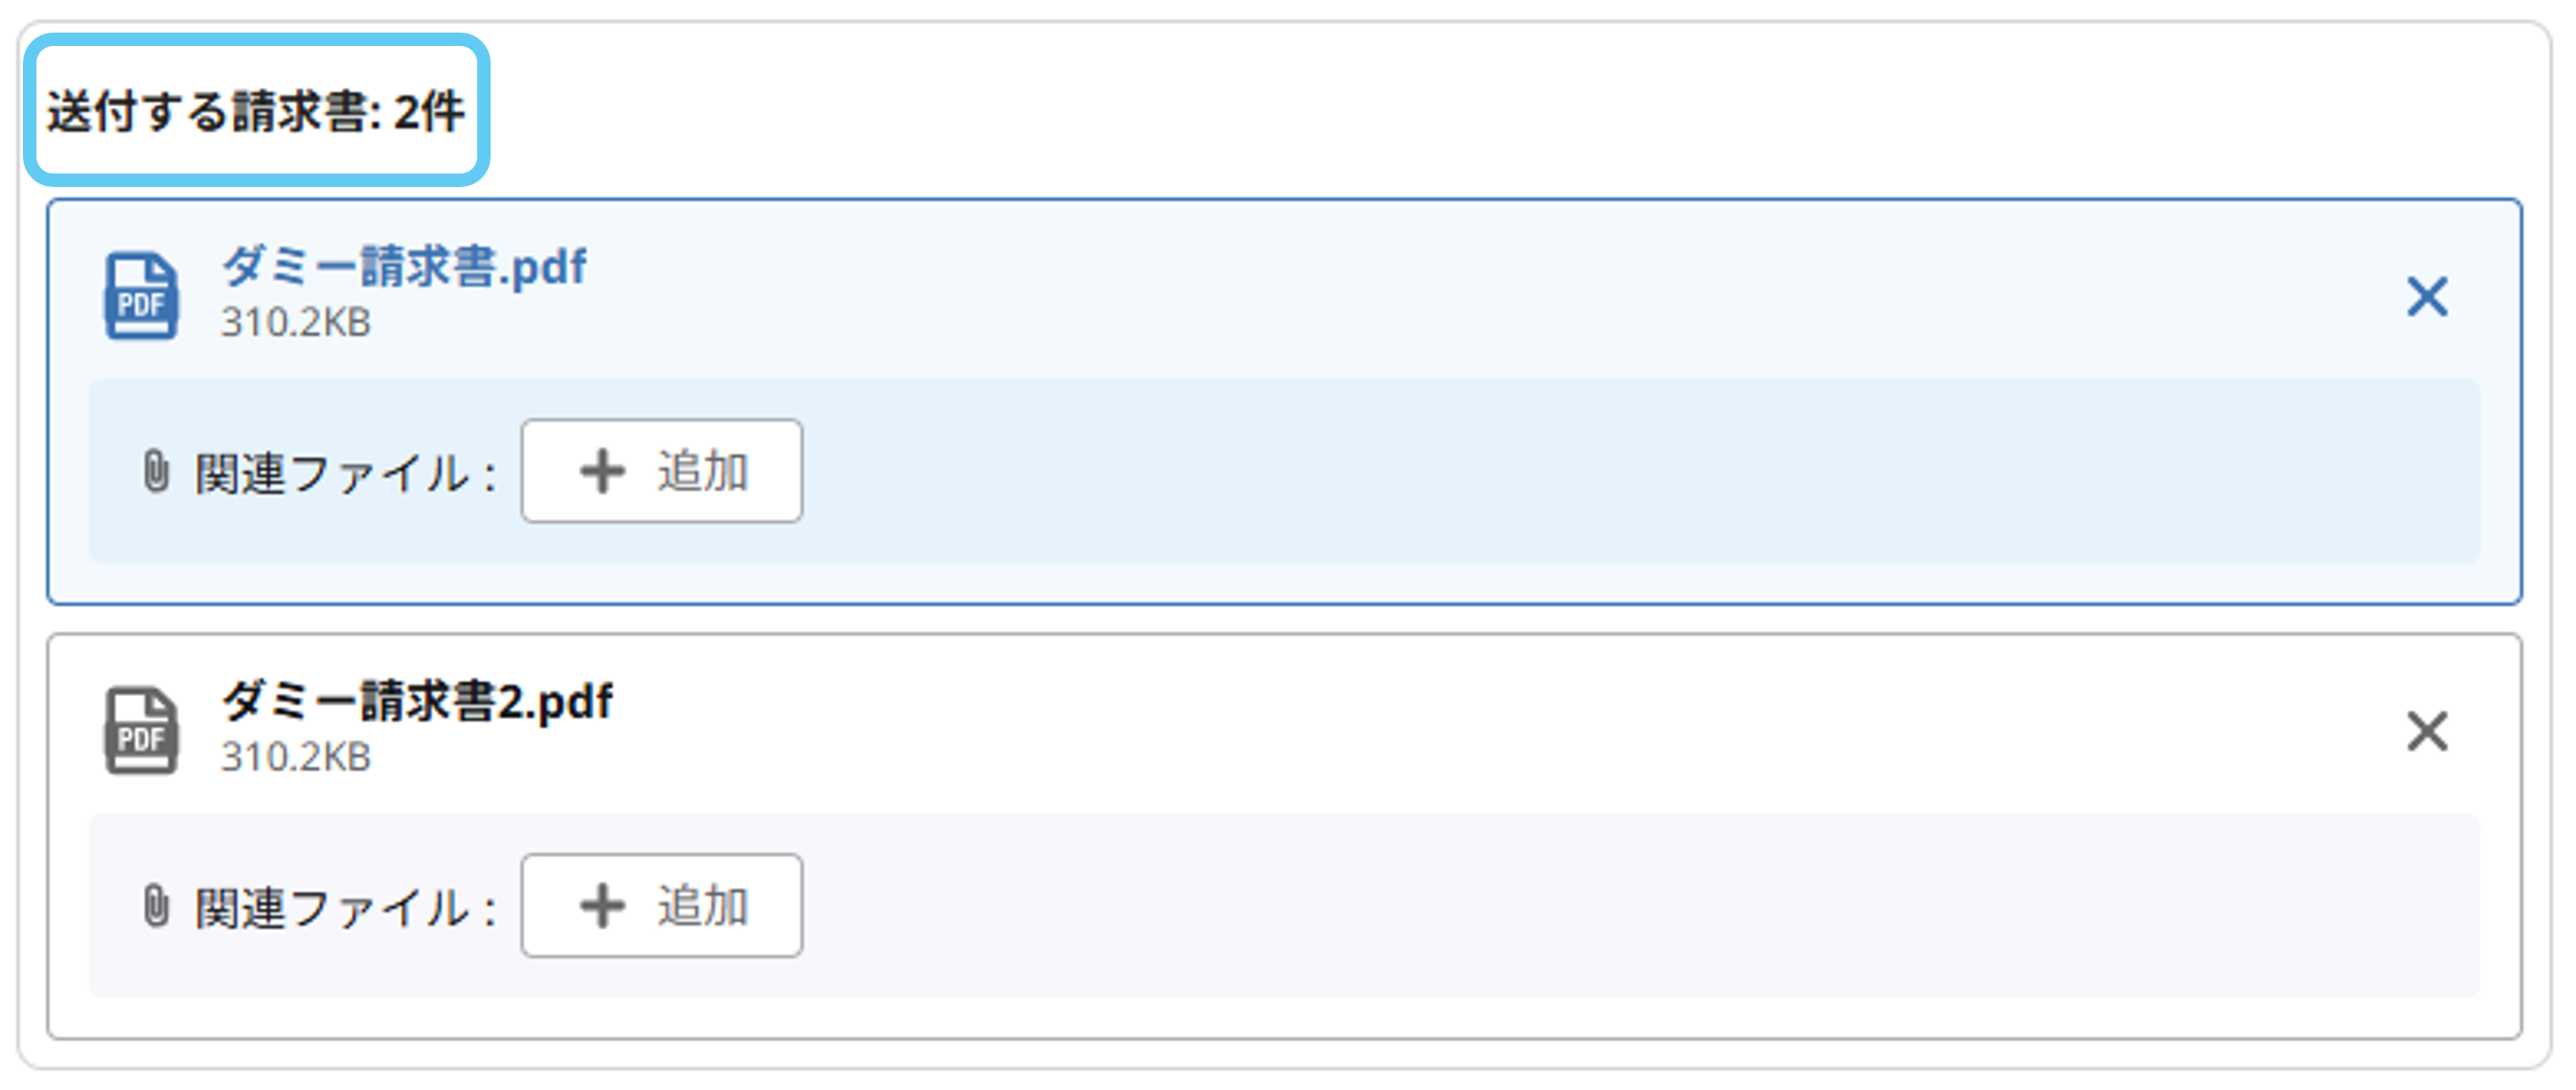This screenshot has height=1090, width=2576.
Task: Click the 310.2KB size under ダミー請求書2.pdf
Action: click(x=296, y=758)
